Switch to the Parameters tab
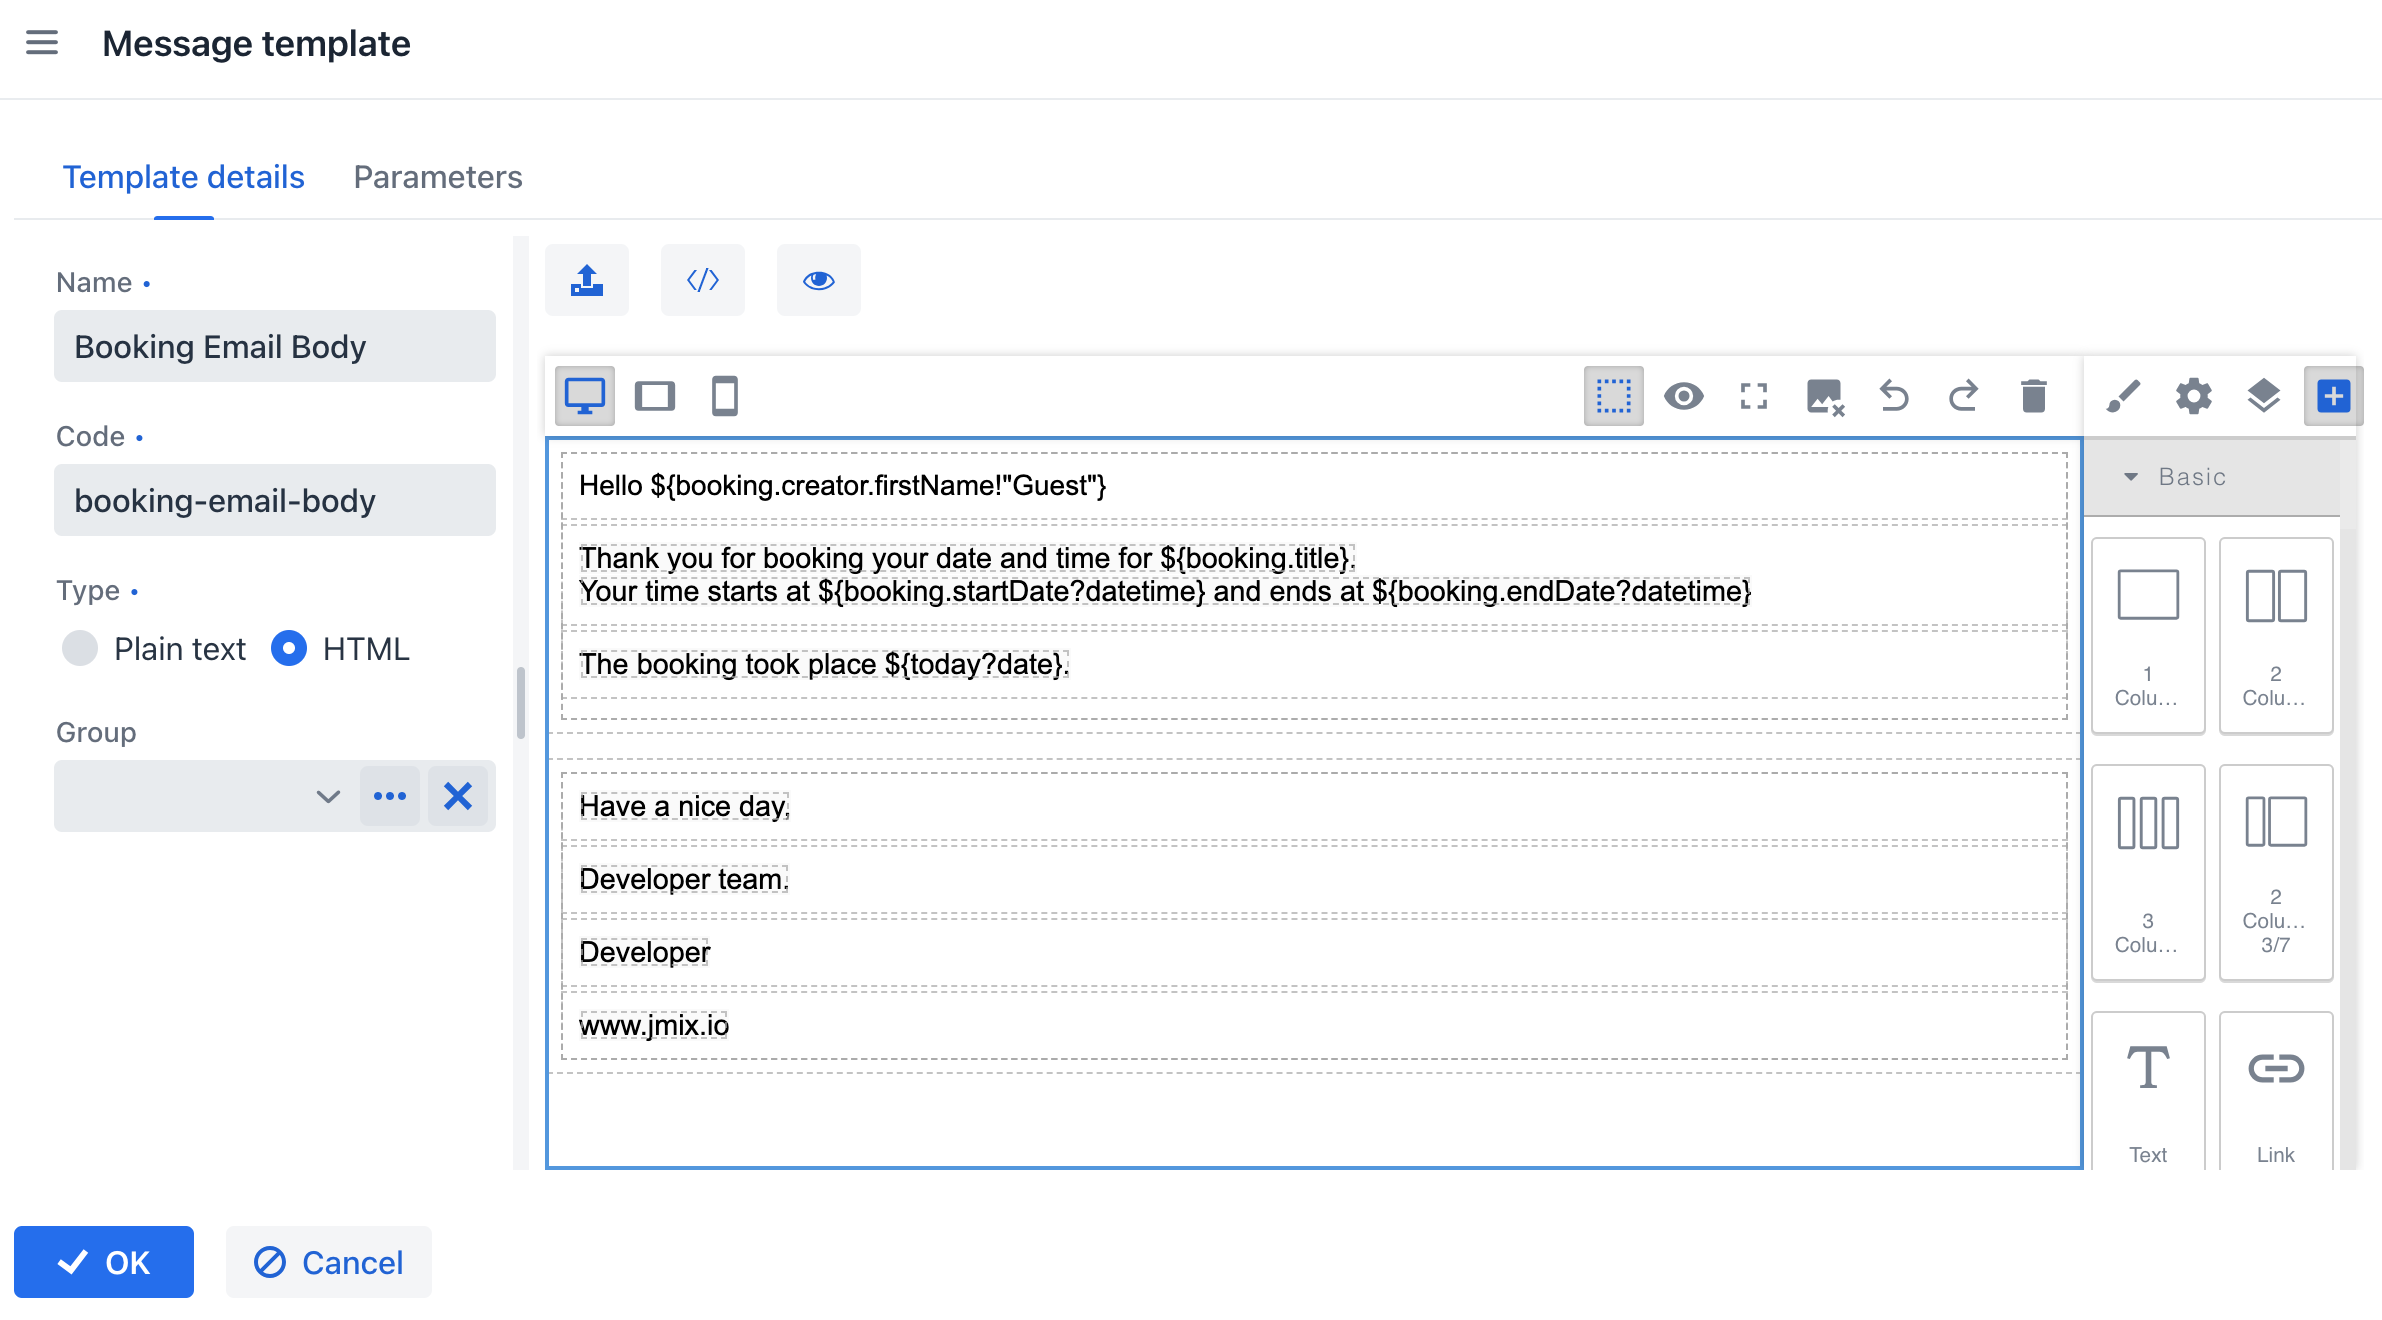 point(438,177)
